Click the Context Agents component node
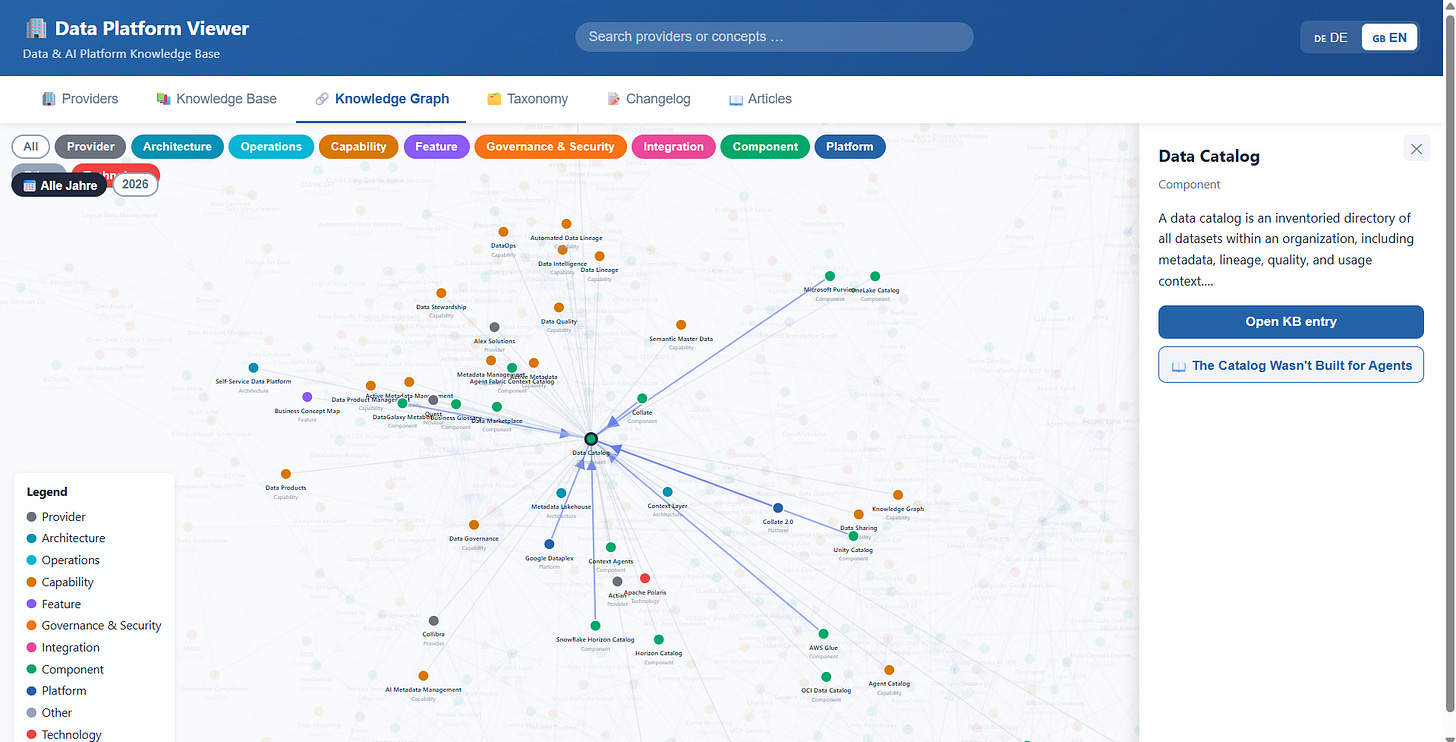The height and width of the screenshot is (742, 1456). click(x=610, y=548)
